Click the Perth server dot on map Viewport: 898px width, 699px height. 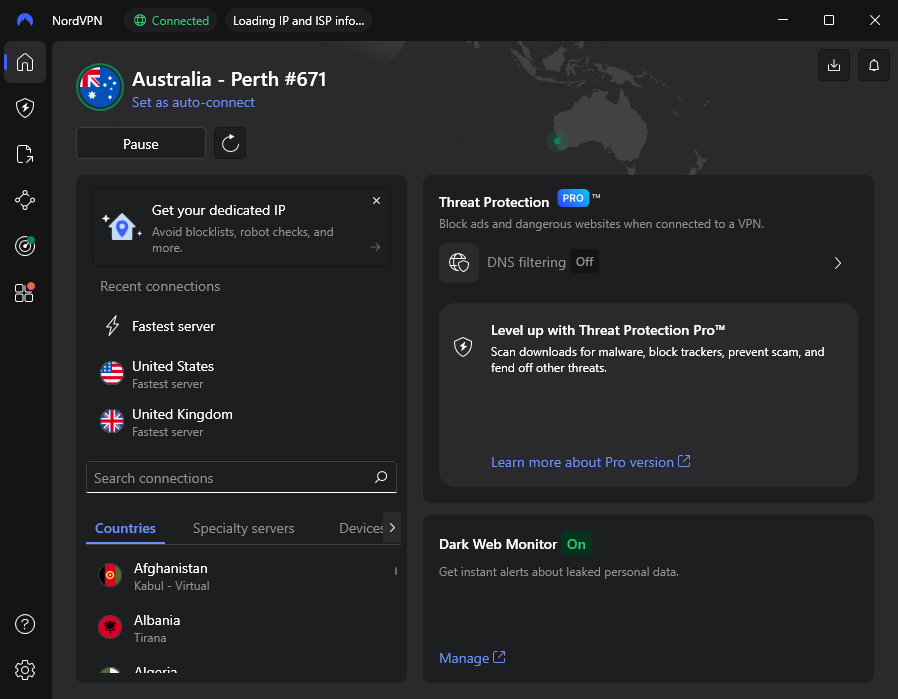(557, 141)
